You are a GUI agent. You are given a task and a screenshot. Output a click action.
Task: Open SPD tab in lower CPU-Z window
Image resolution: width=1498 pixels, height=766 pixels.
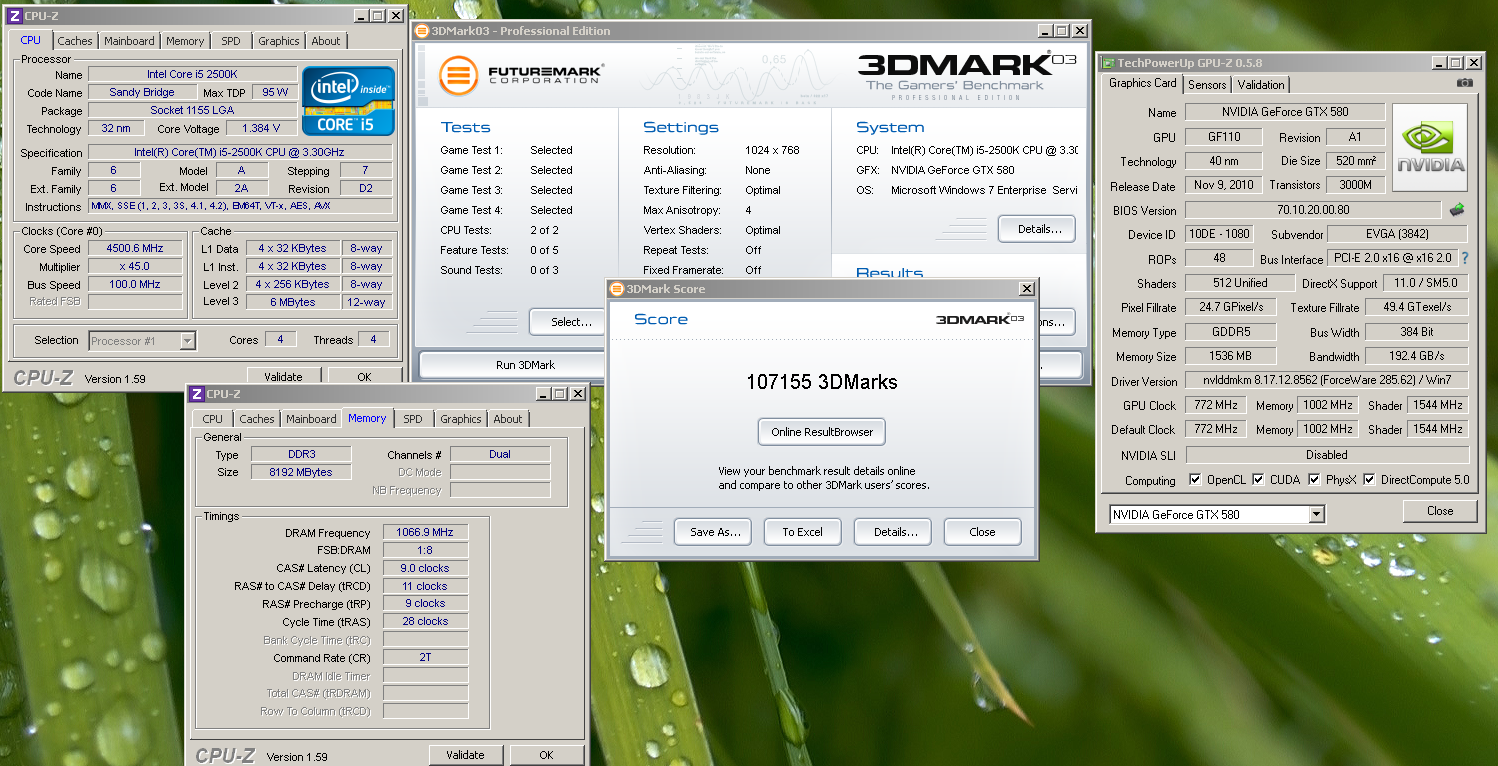(x=413, y=419)
